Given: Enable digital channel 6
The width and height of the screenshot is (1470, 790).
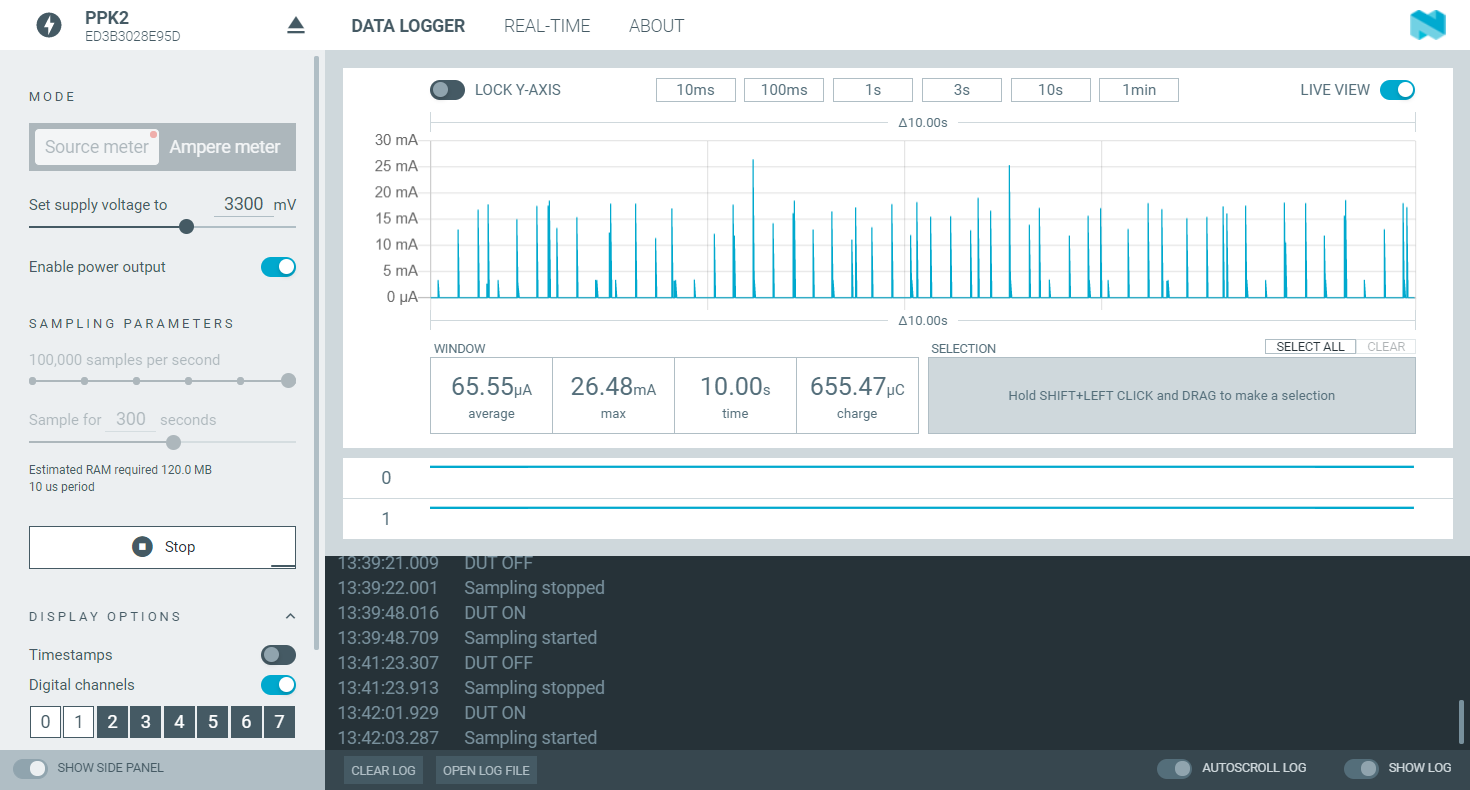Looking at the screenshot, I should (246, 722).
